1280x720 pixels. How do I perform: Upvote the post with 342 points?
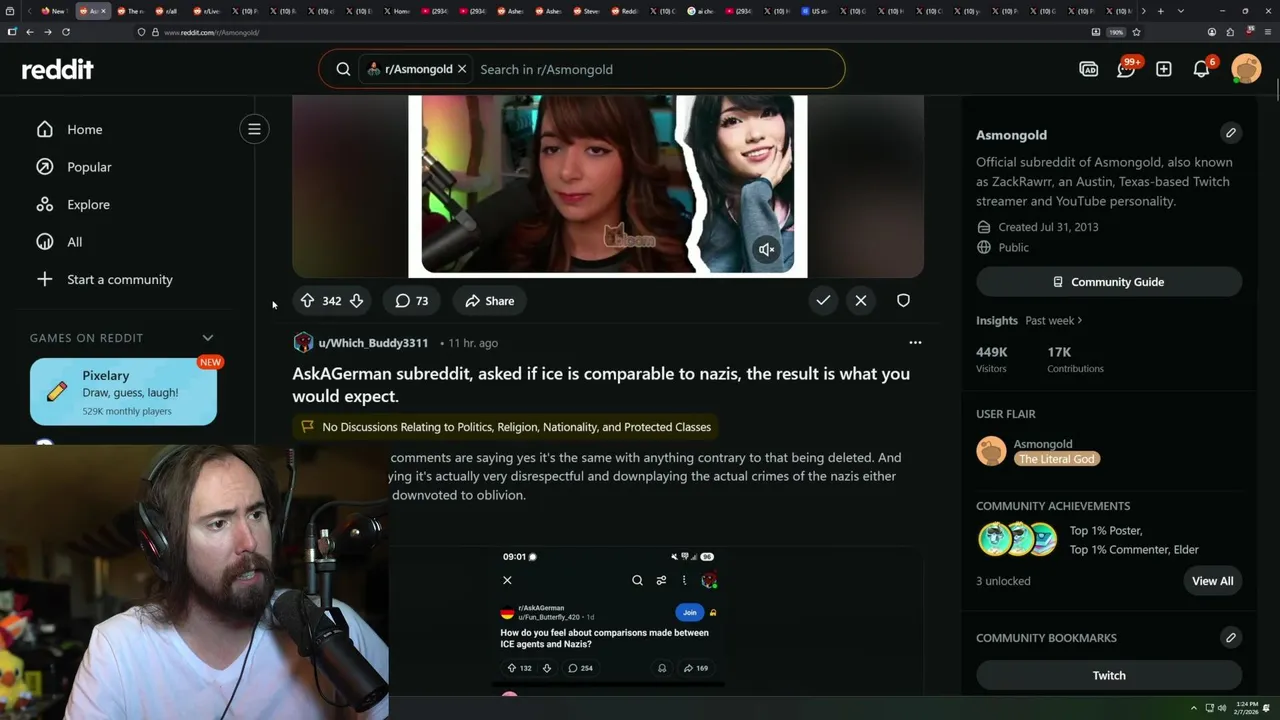[x=307, y=301]
